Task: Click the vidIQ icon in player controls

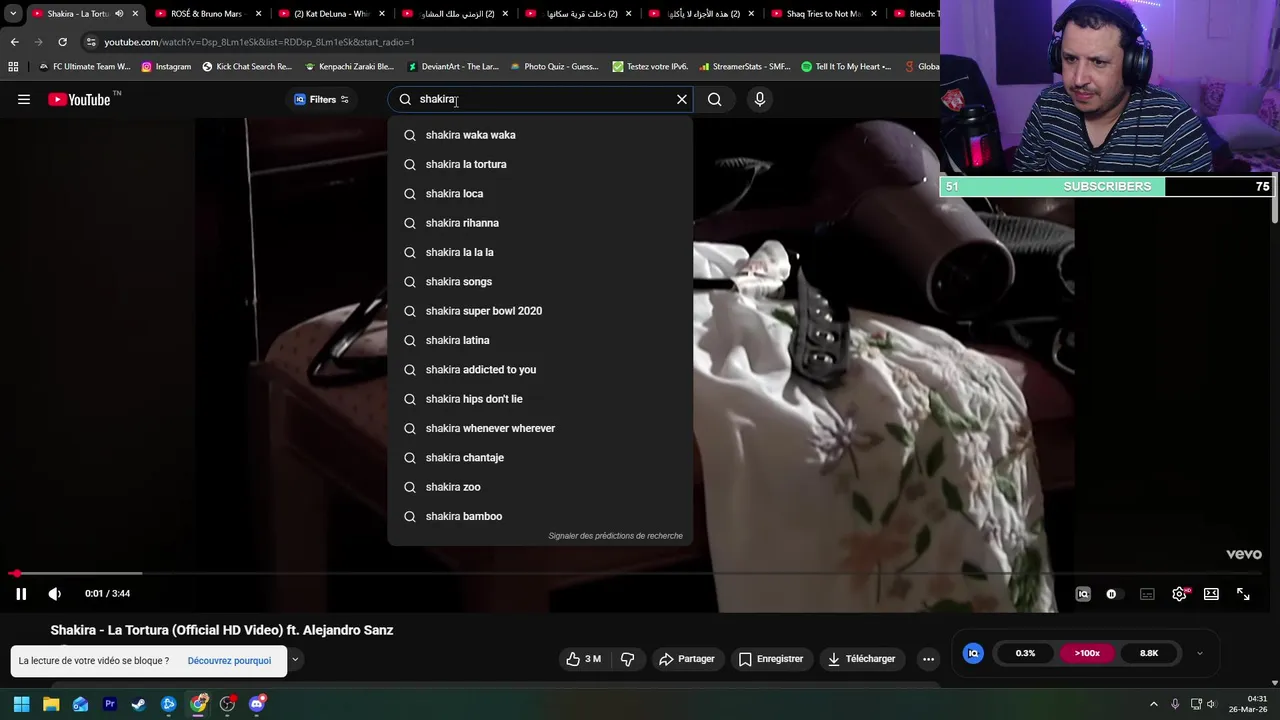Action: click(x=1083, y=594)
